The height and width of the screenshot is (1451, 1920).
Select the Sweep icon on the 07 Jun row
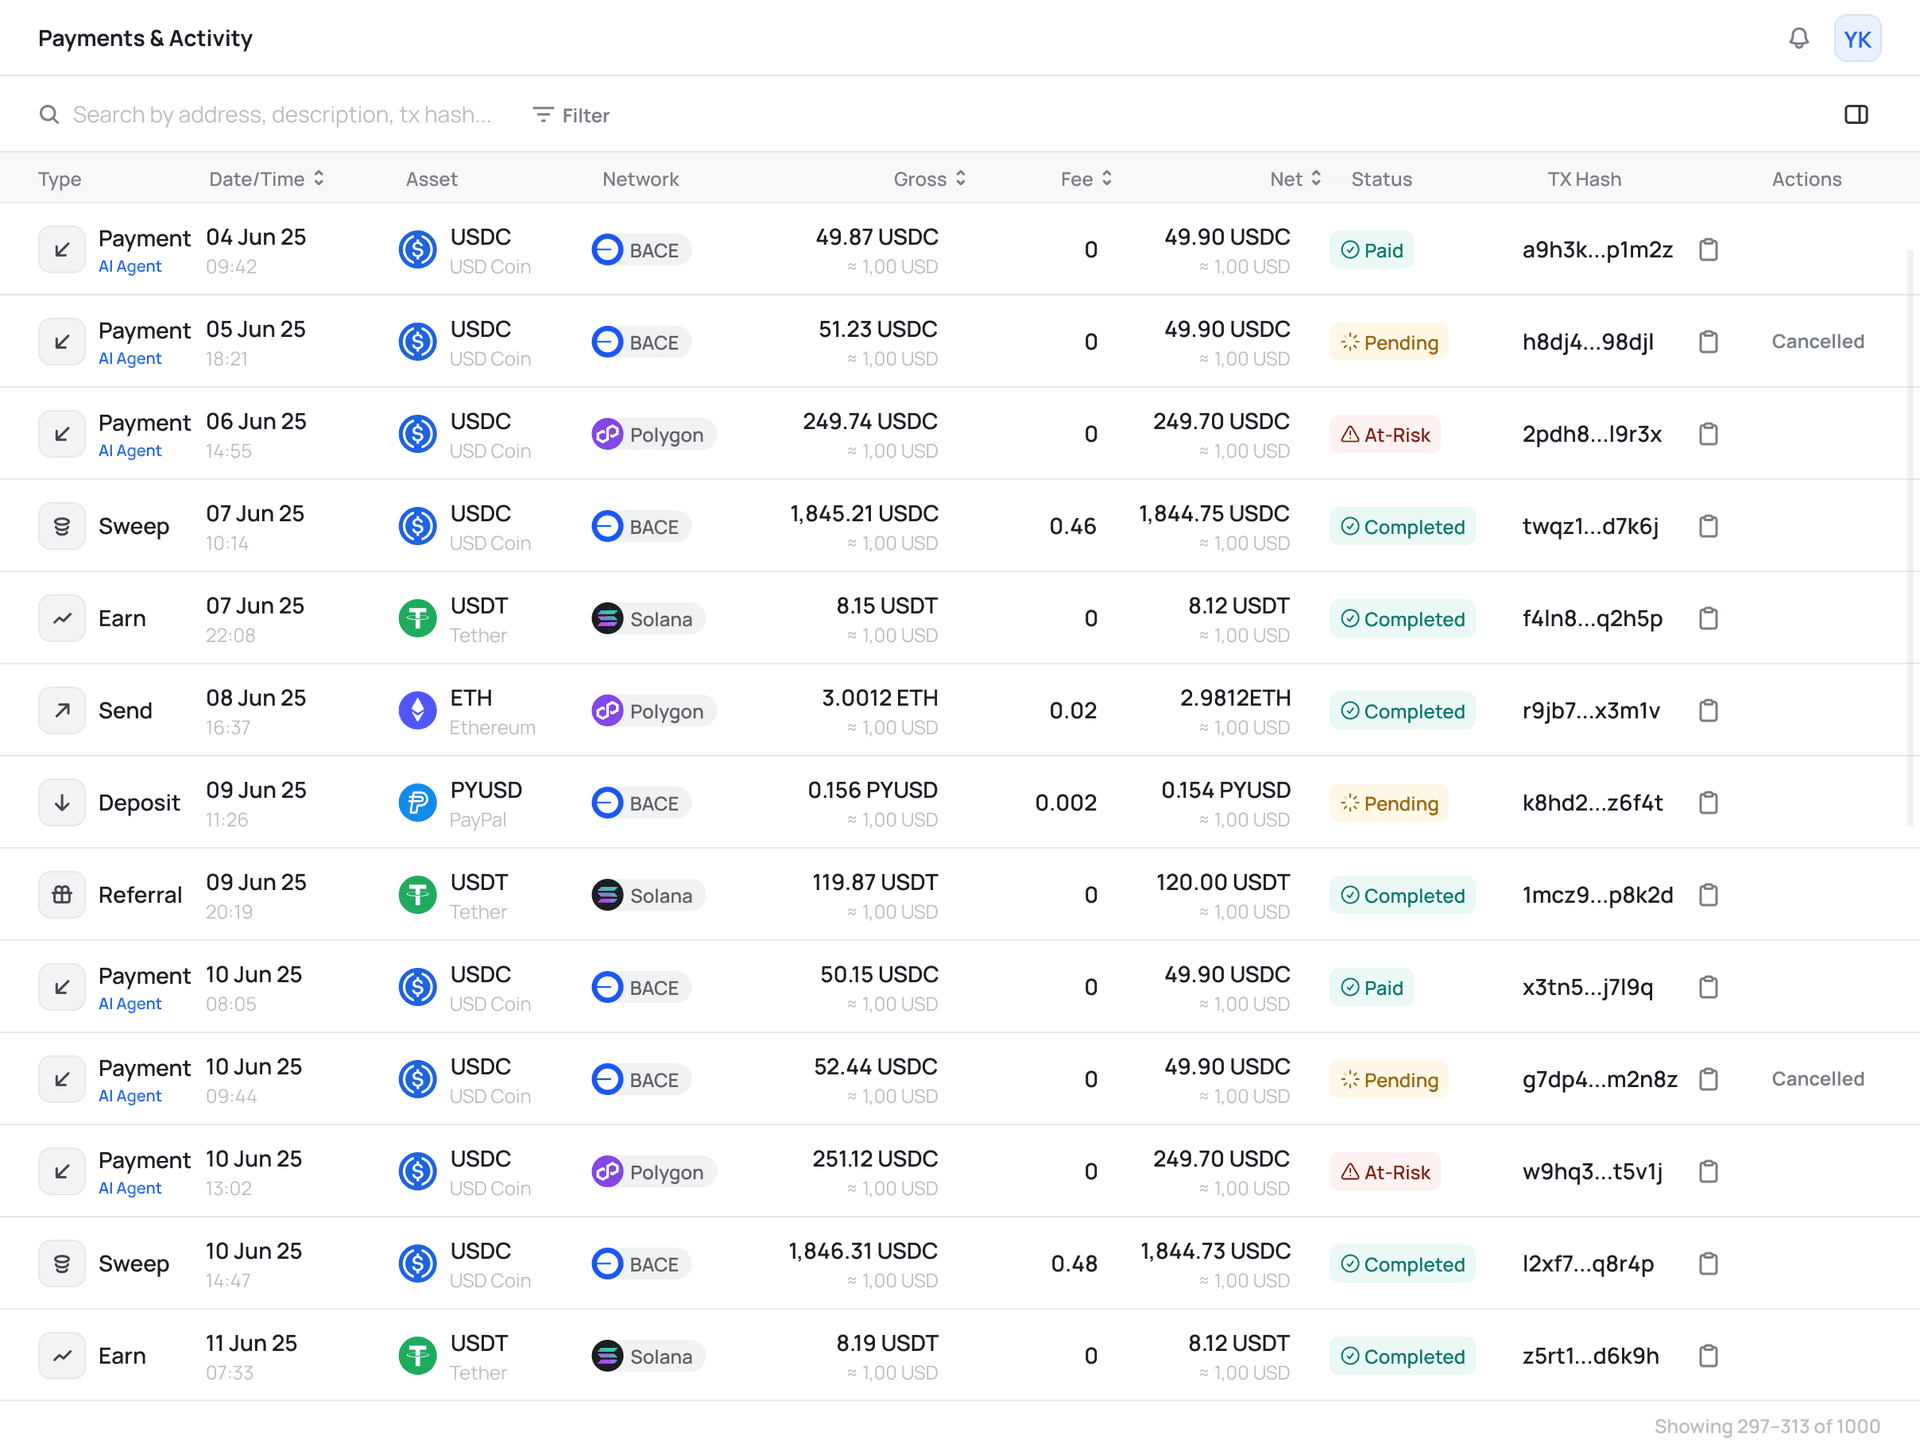61,525
